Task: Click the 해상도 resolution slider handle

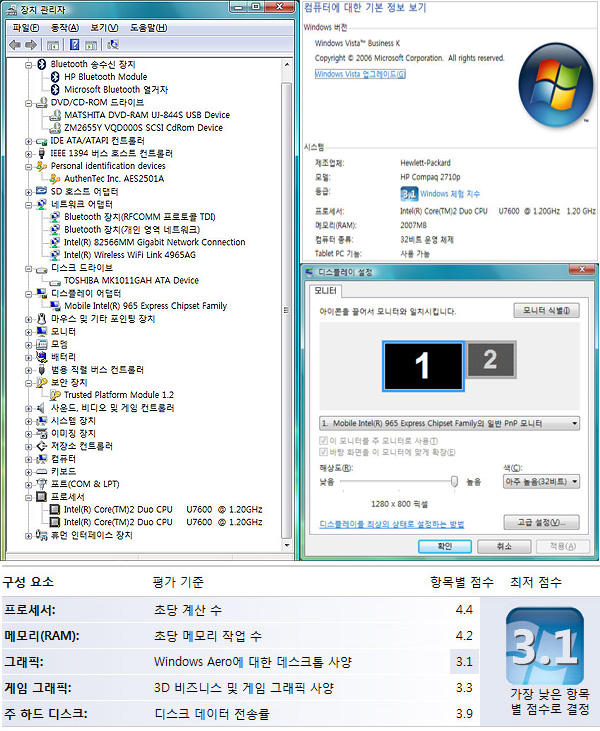Action: tap(455, 482)
